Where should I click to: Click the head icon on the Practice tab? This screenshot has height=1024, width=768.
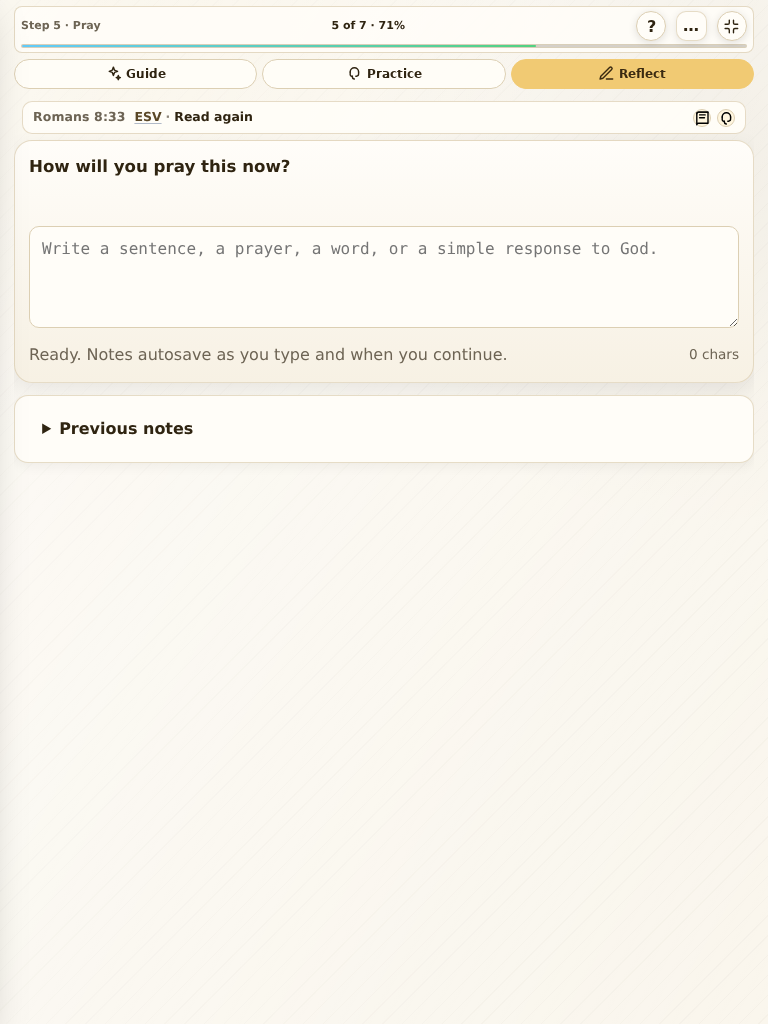355,73
